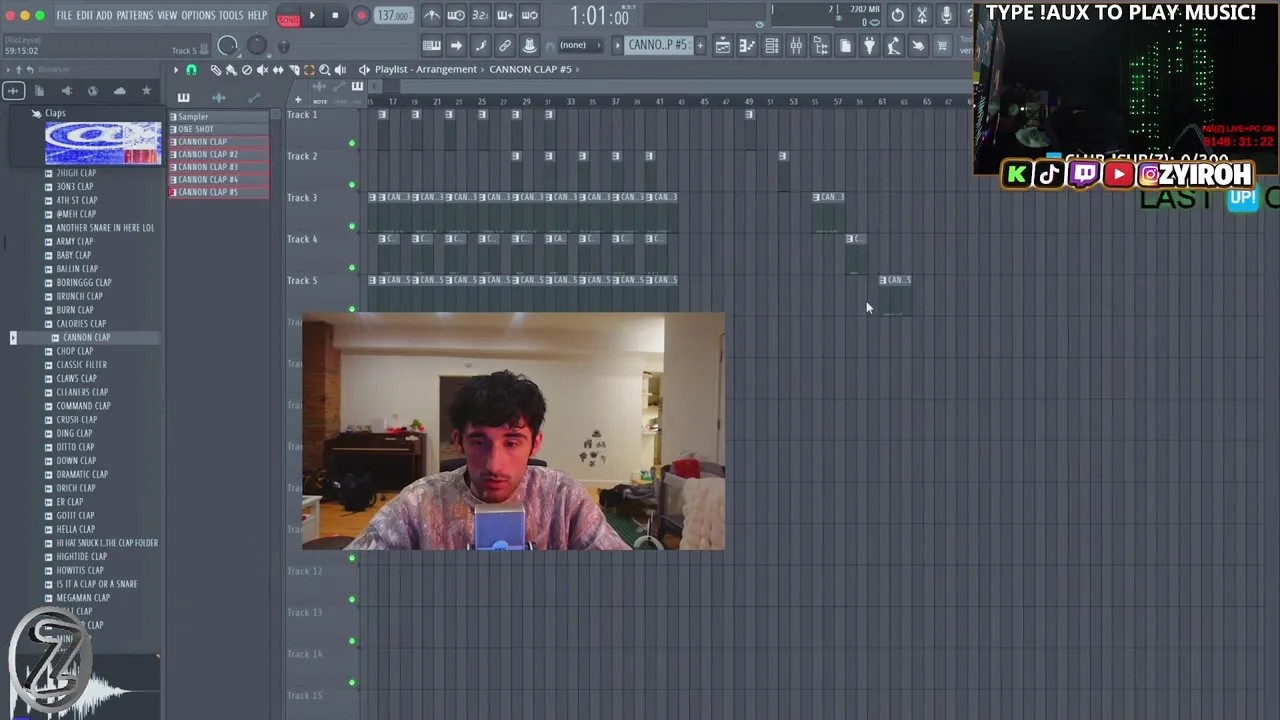Toggle the Track 2 mute green light
1280x720 pixels.
click(351, 185)
